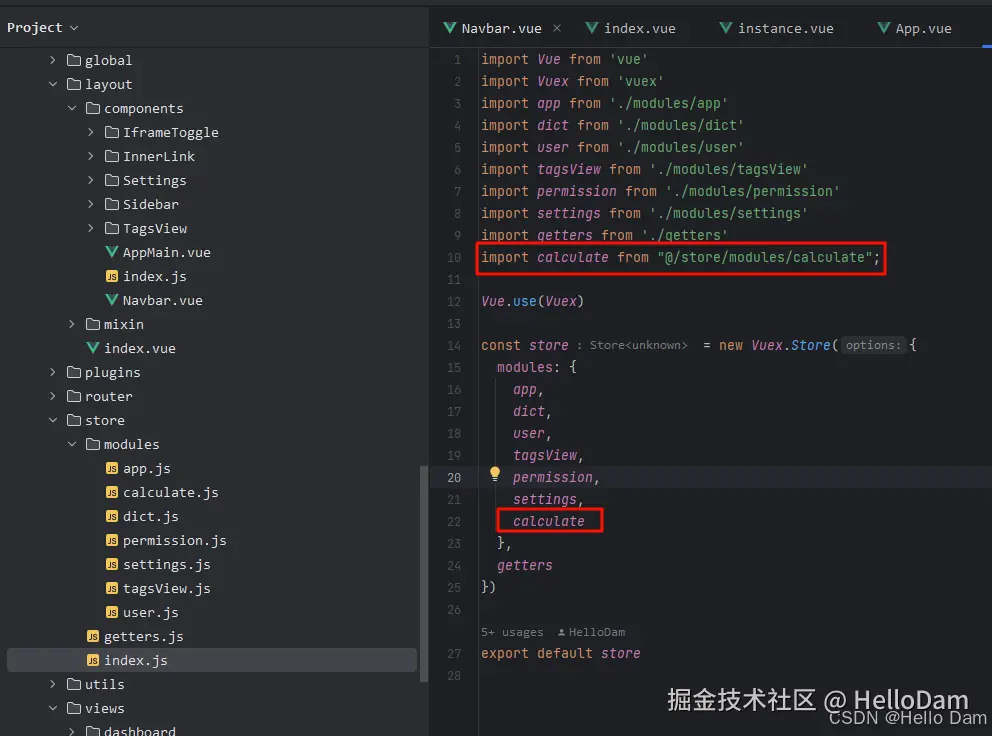
Task: Click the router folder icon
Action: point(74,396)
